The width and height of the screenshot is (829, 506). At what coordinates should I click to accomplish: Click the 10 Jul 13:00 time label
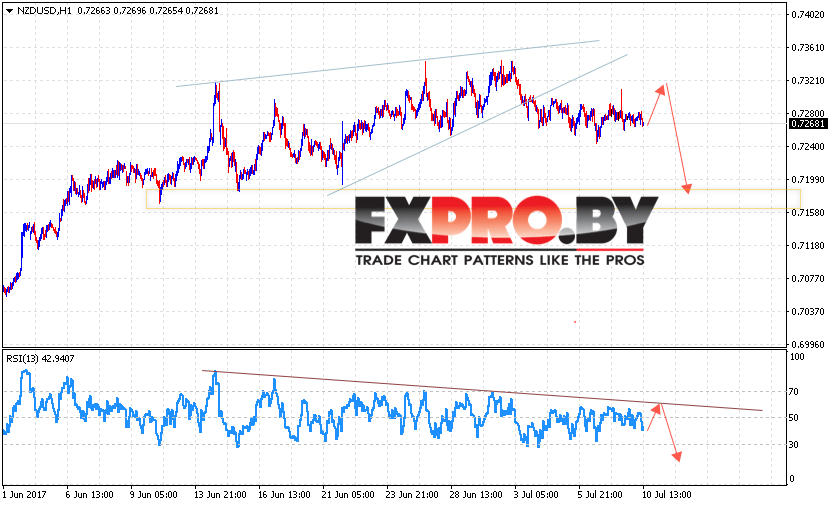click(x=666, y=495)
